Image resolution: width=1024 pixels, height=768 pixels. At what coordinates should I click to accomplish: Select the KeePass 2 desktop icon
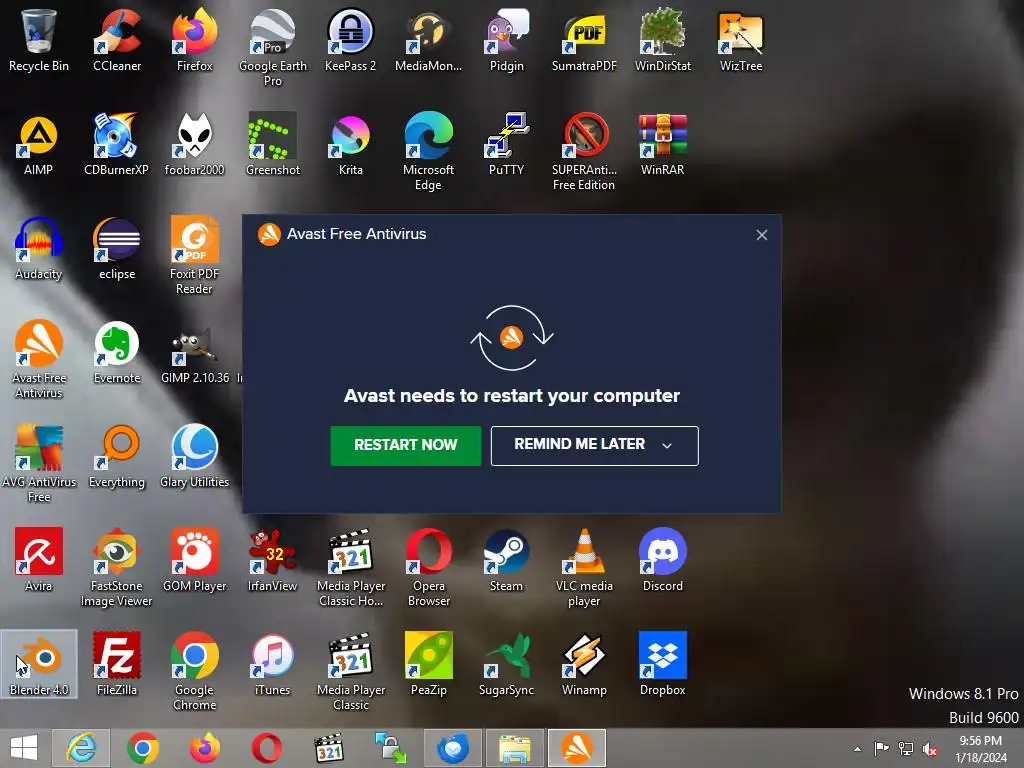click(351, 40)
